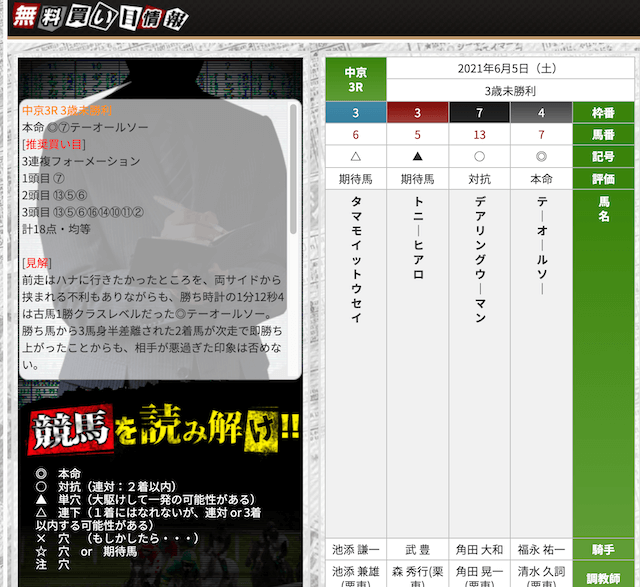Click the double circle ◎ mark in 記号 row
The height and width of the screenshot is (587, 640).
coord(541,156)
